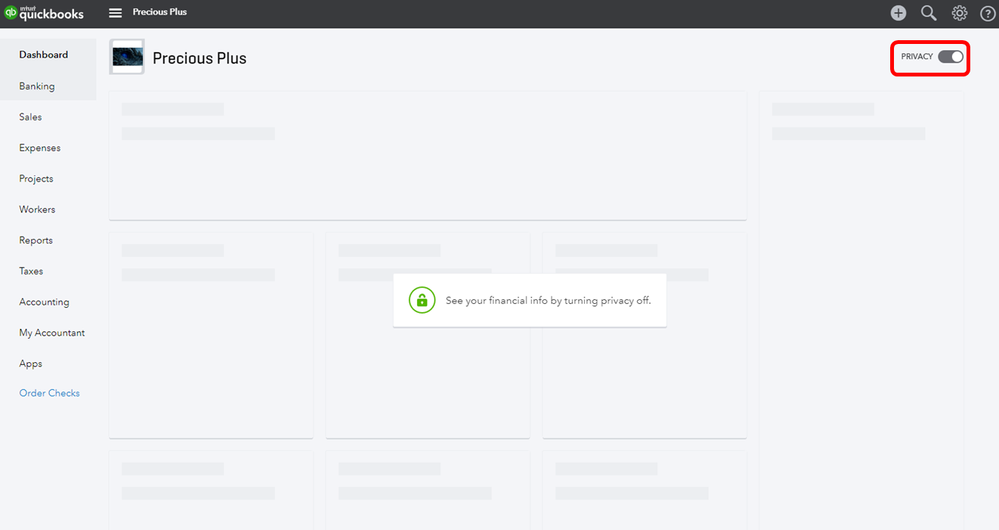
Task: Open the Taxes section
Action: coord(31,271)
